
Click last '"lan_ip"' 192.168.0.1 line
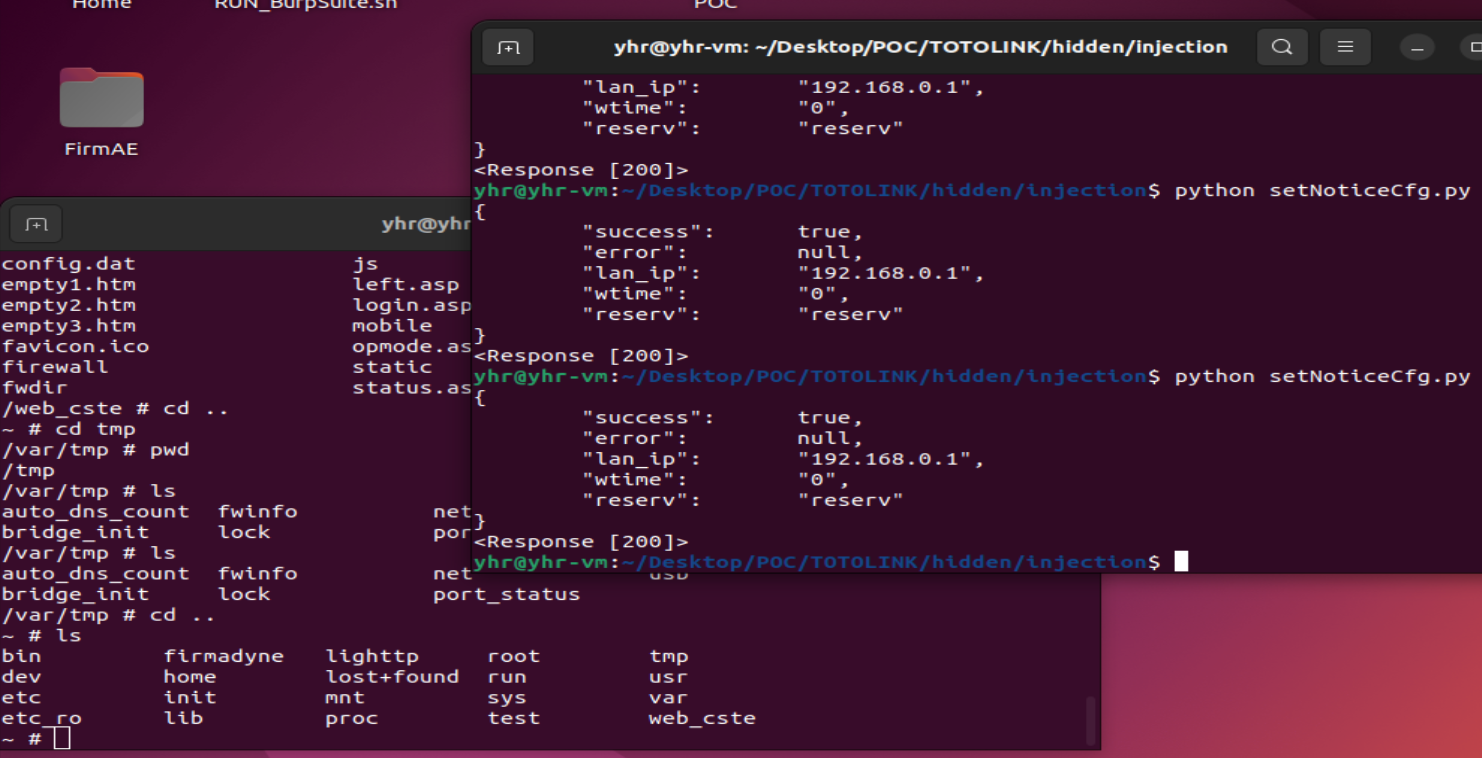(783, 459)
